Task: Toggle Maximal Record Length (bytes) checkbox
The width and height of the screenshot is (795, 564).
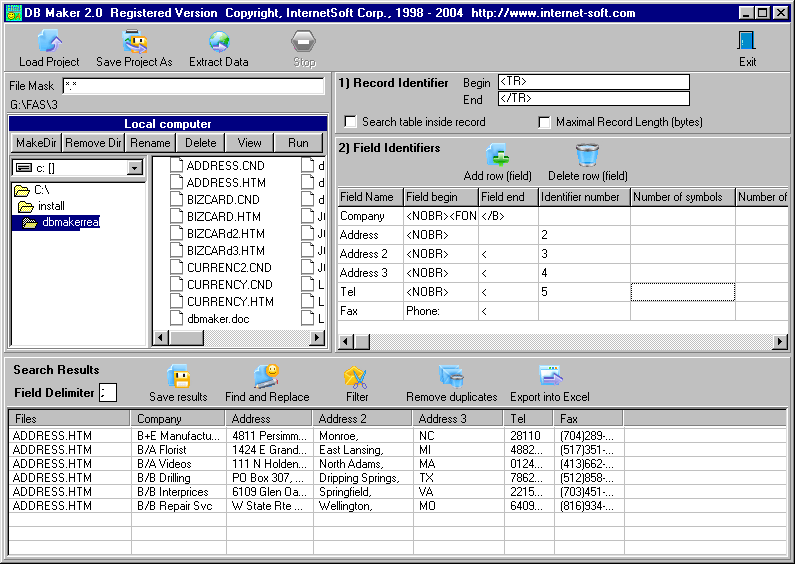Action: [x=544, y=122]
